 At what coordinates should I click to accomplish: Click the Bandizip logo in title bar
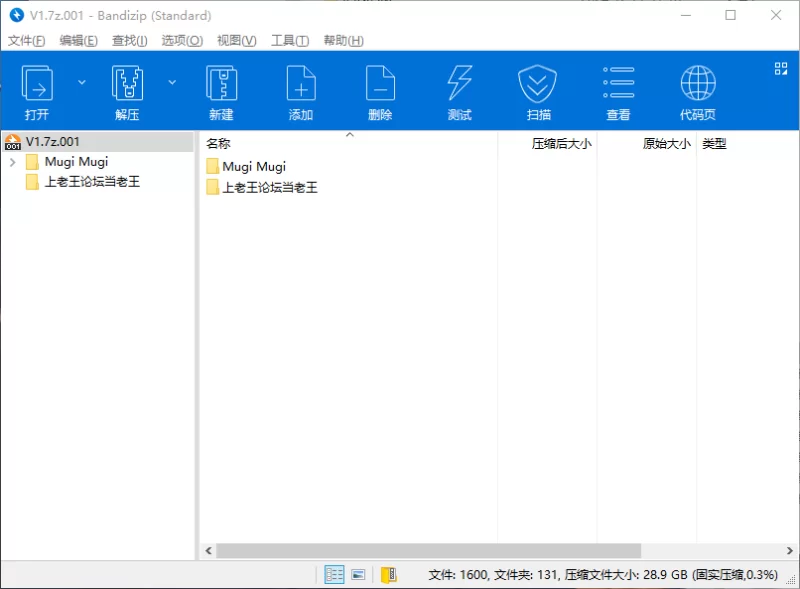point(17,15)
